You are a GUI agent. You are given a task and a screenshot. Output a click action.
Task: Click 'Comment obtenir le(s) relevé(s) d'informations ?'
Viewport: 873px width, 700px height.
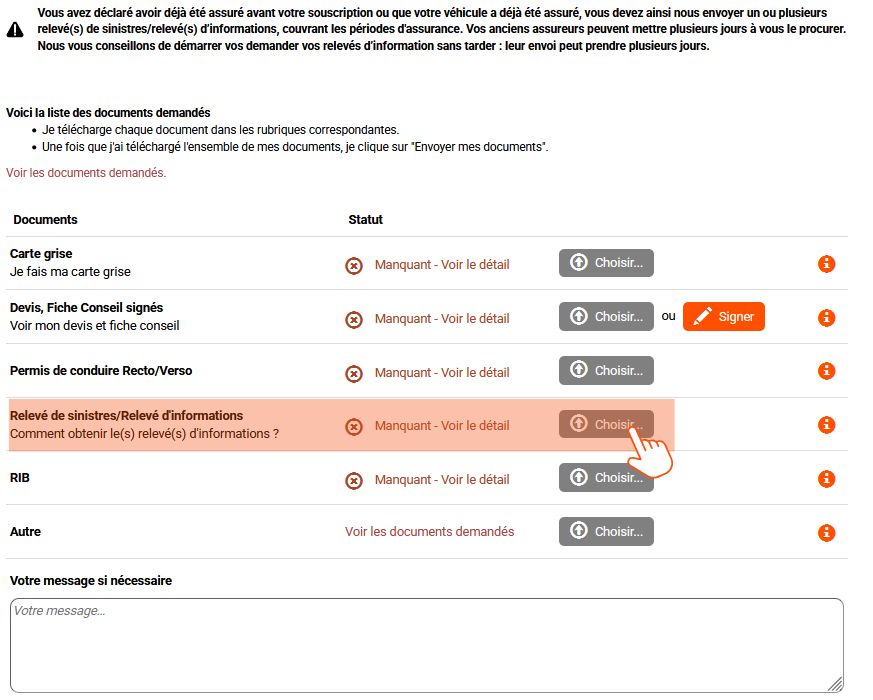144,434
